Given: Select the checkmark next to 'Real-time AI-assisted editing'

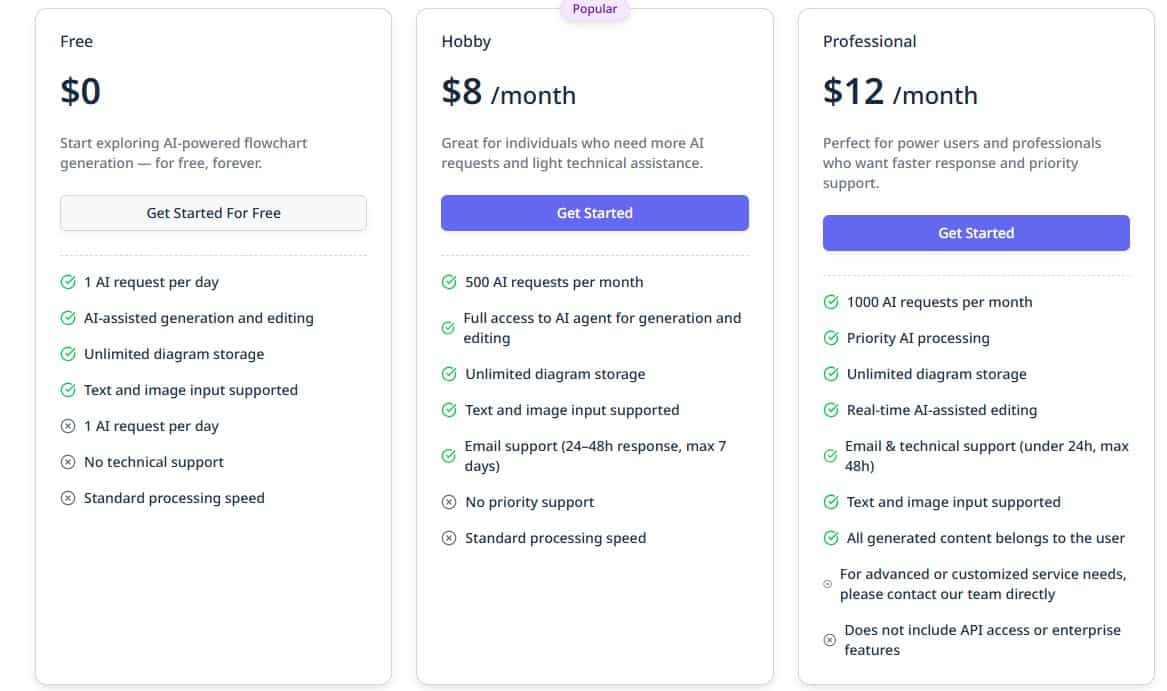Looking at the screenshot, I should point(830,410).
